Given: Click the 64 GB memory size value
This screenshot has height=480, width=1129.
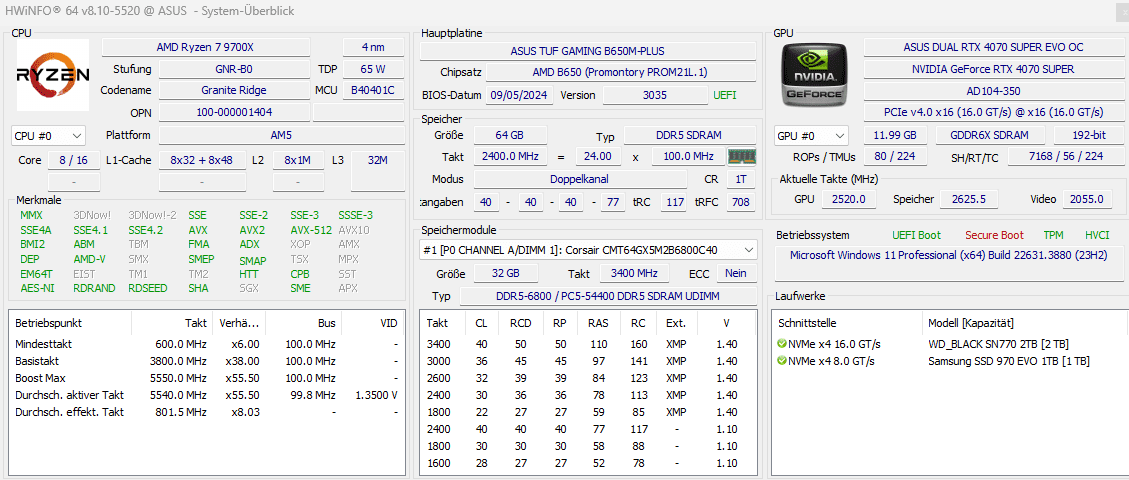Looking at the screenshot, I should 510,135.
